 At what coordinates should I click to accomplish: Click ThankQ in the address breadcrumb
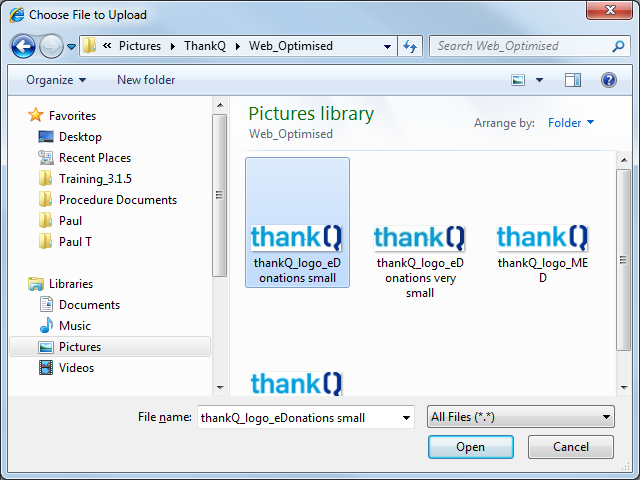(204, 46)
